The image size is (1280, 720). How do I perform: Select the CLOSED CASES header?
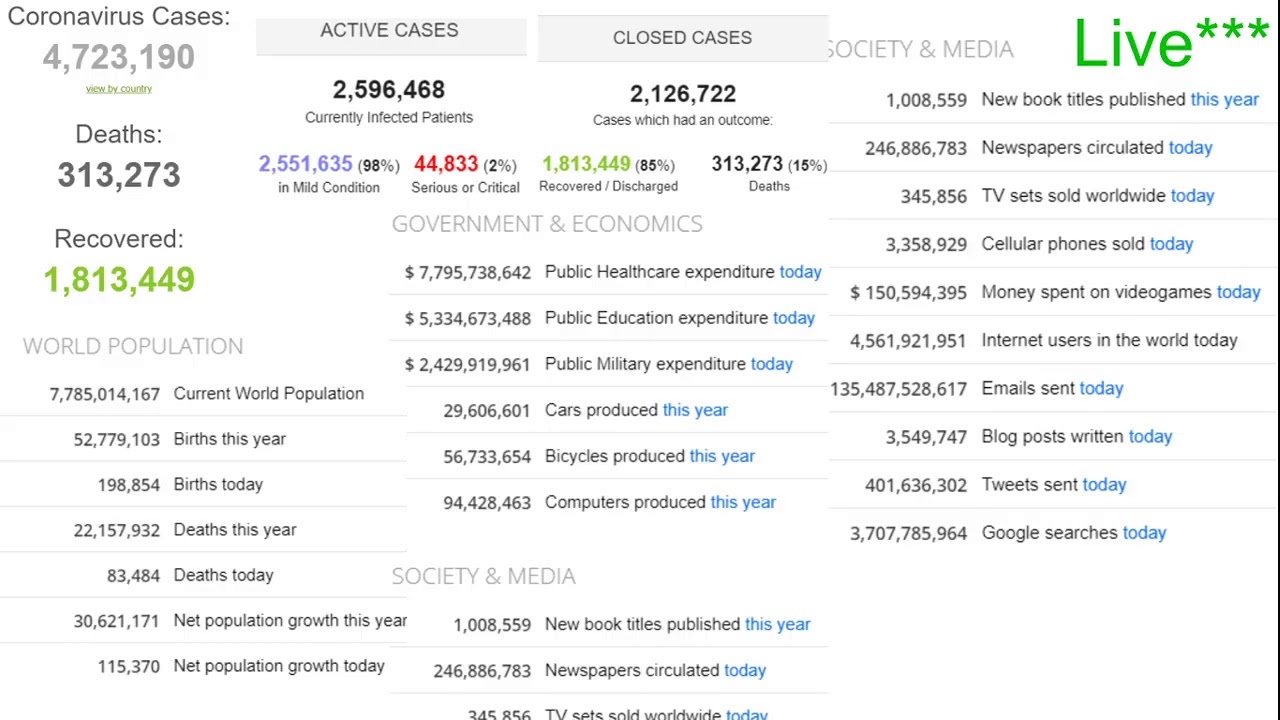(x=682, y=37)
